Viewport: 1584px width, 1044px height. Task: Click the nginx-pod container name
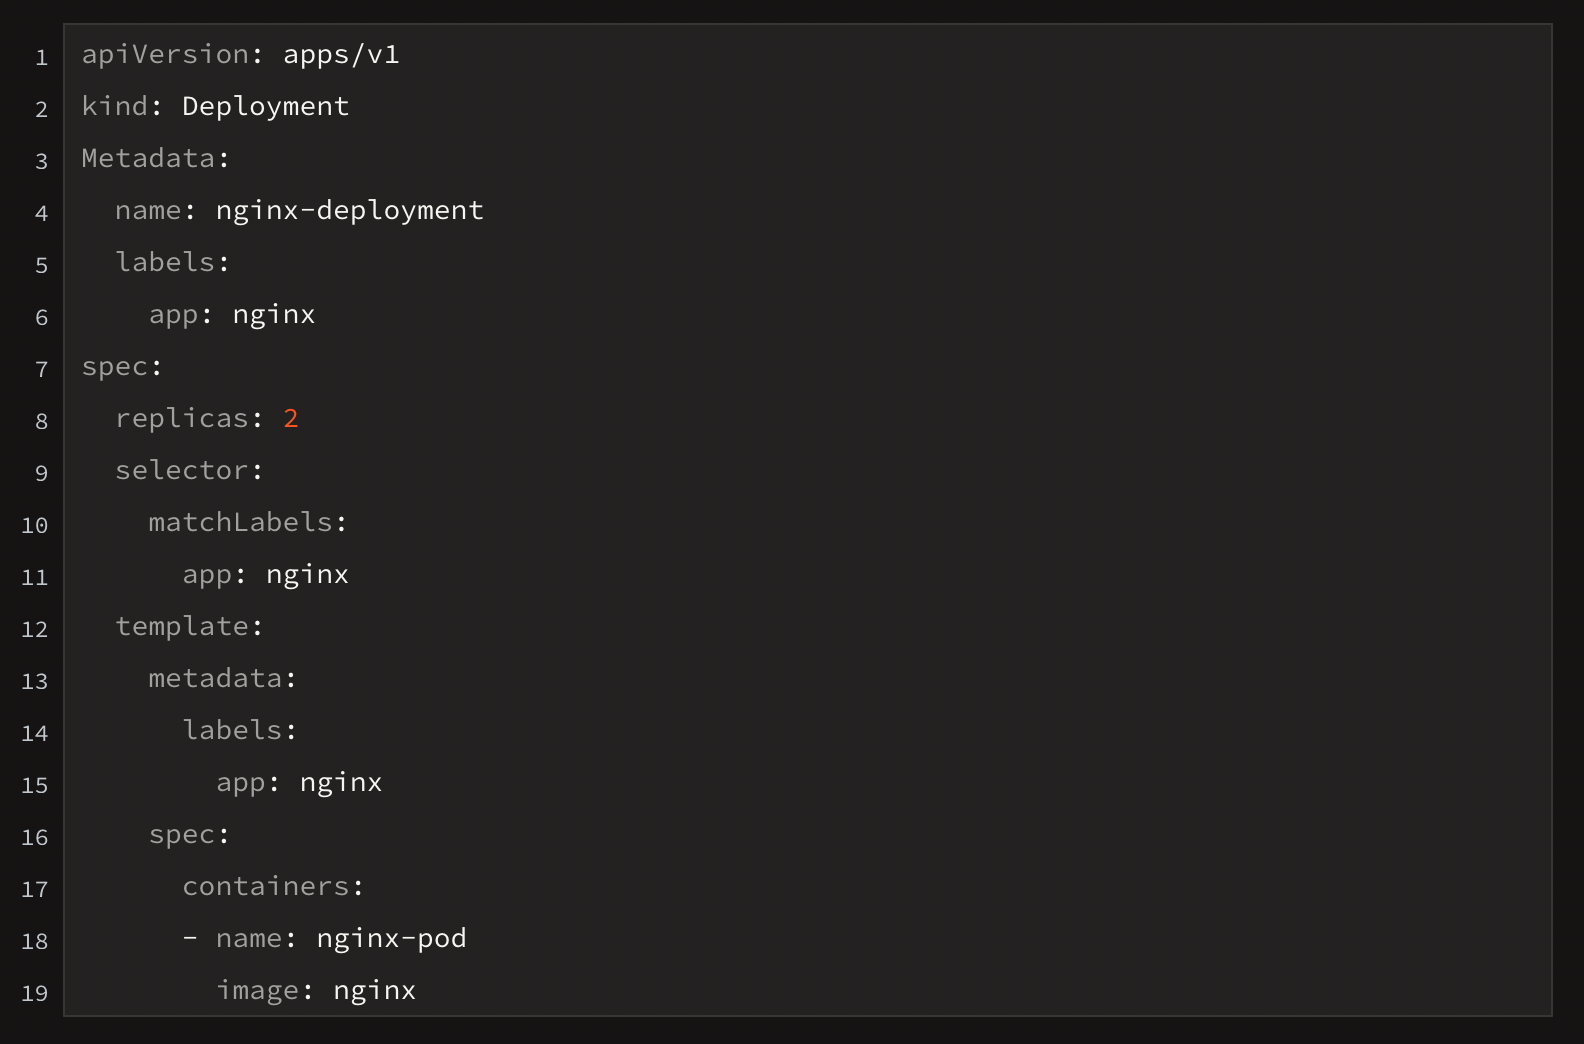(392, 939)
